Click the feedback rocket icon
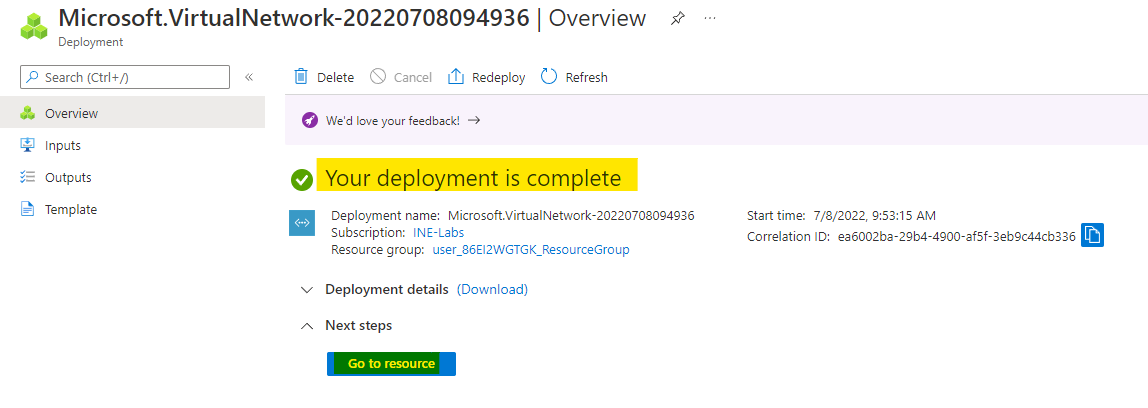The height and width of the screenshot is (408, 1148). [x=310, y=120]
